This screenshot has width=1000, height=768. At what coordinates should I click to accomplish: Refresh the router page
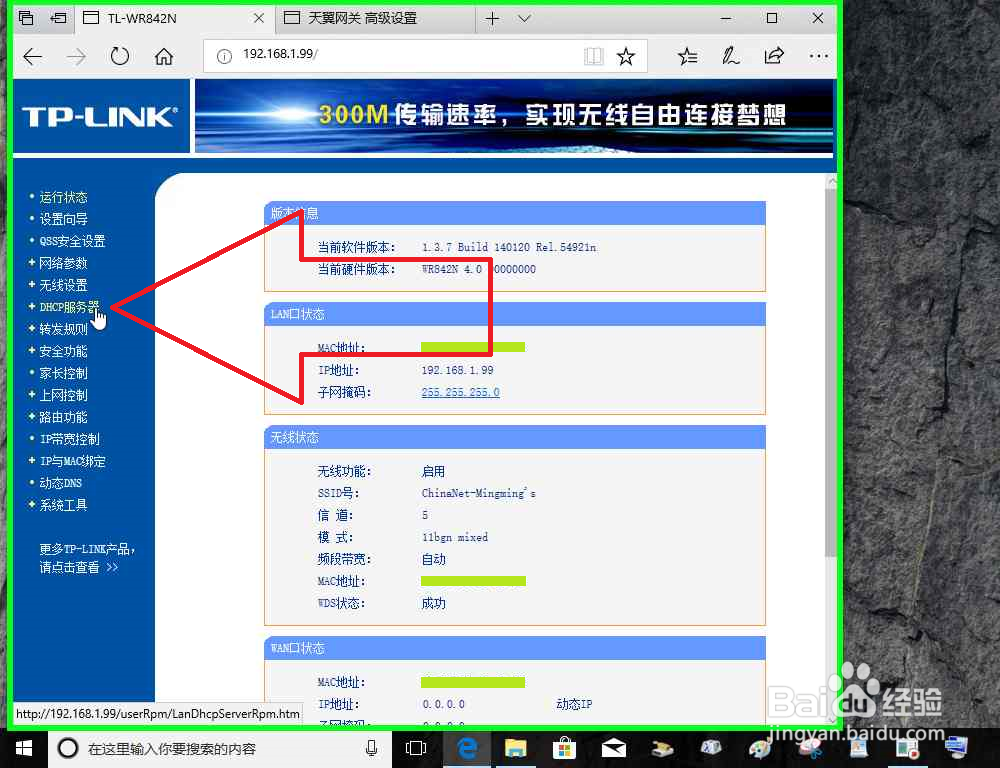pyautogui.click(x=120, y=57)
